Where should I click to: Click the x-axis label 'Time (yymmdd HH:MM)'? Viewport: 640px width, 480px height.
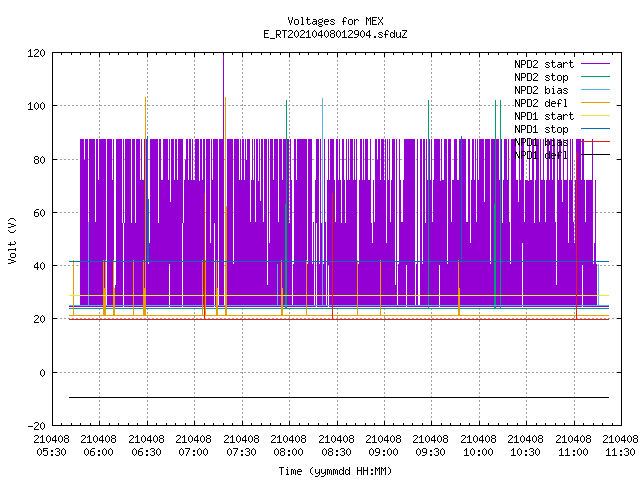pos(335,471)
